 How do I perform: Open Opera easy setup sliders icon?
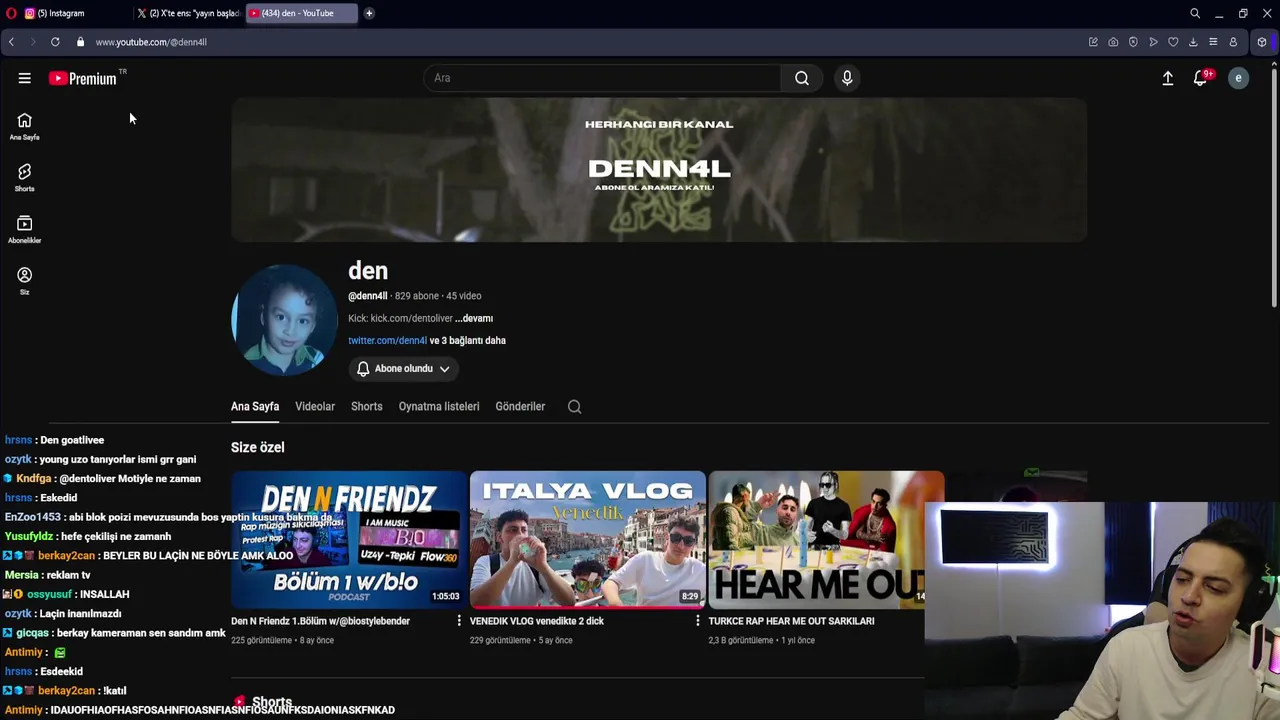[1213, 42]
